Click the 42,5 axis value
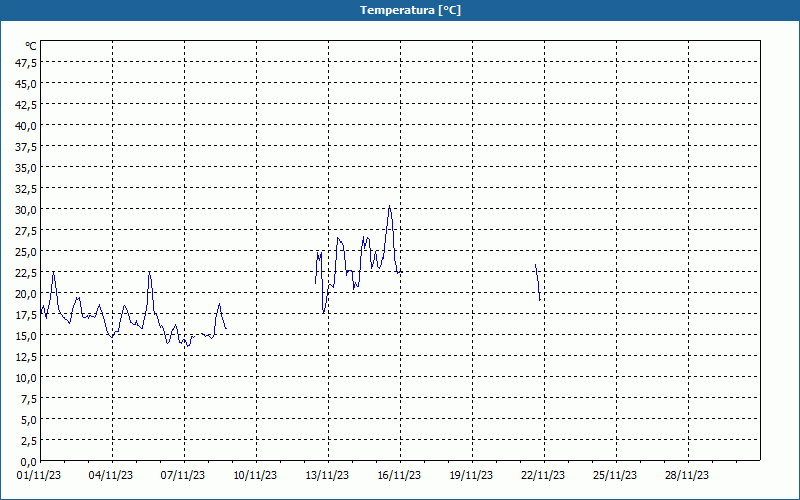800x500 pixels. click(x=27, y=105)
